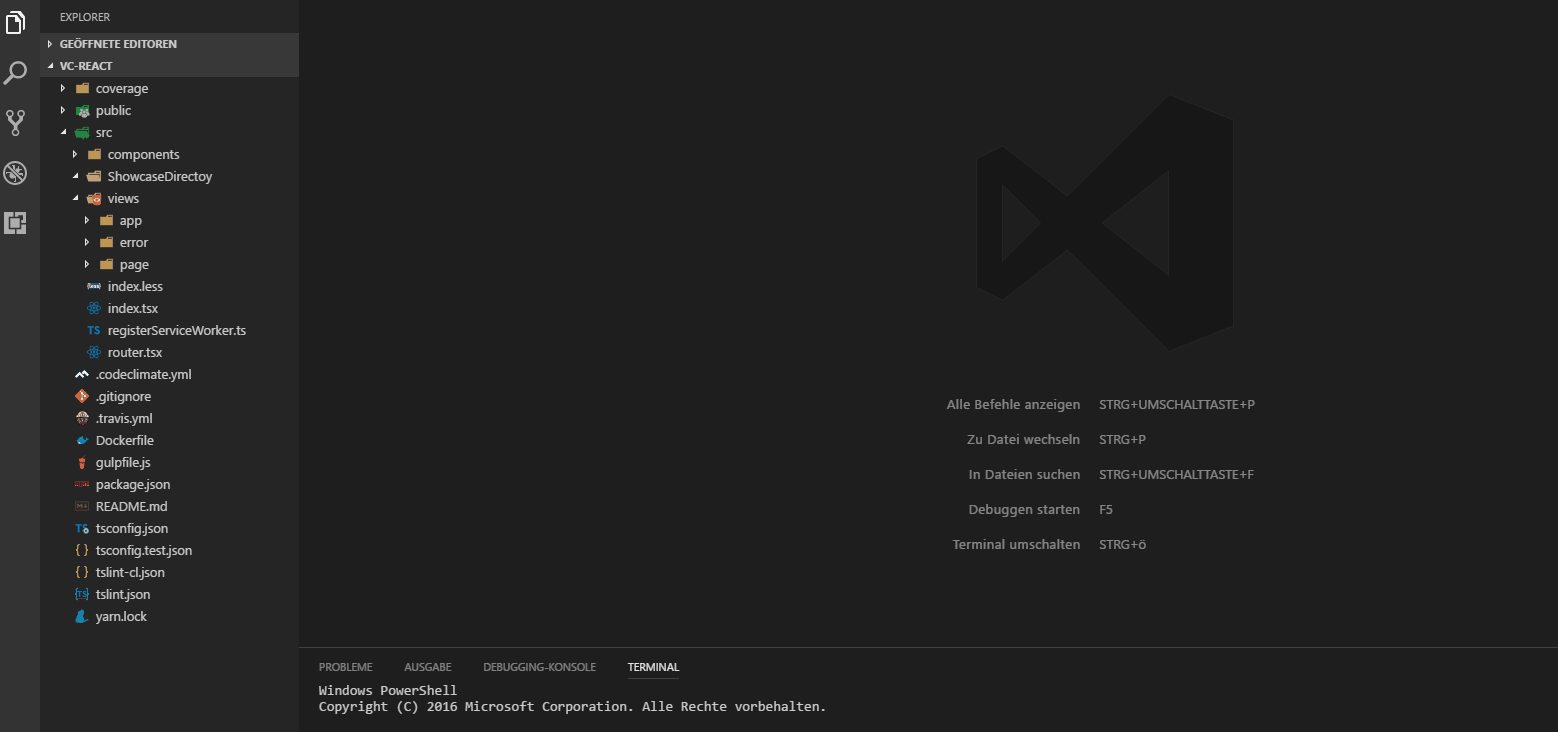Open the Source Control view icon

(x=16, y=123)
